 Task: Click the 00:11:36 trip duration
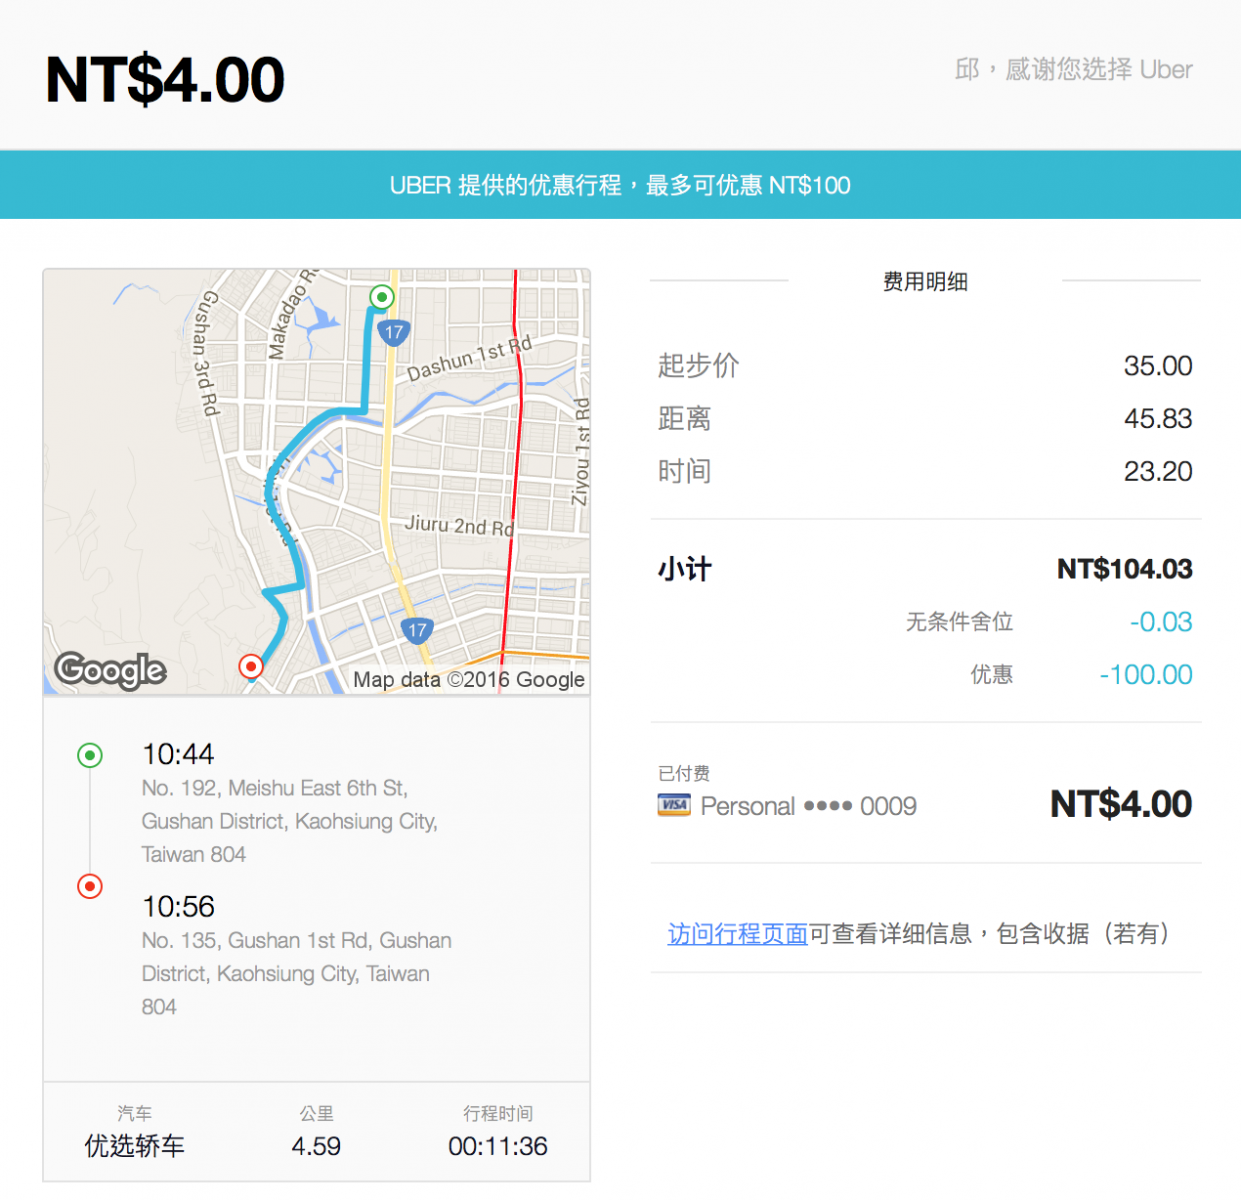tap(498, 1146)
